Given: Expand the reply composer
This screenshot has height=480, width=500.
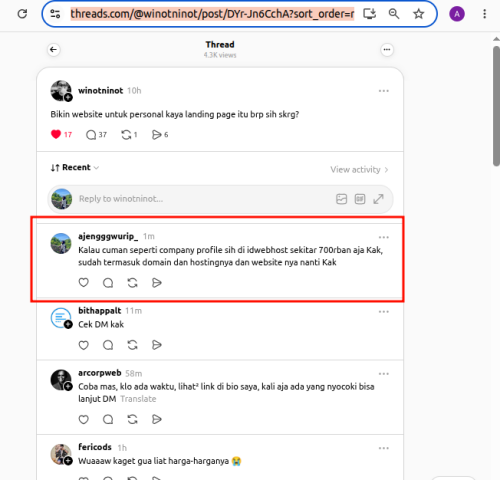Looking at the screenshot, I should tap(378, 199).
